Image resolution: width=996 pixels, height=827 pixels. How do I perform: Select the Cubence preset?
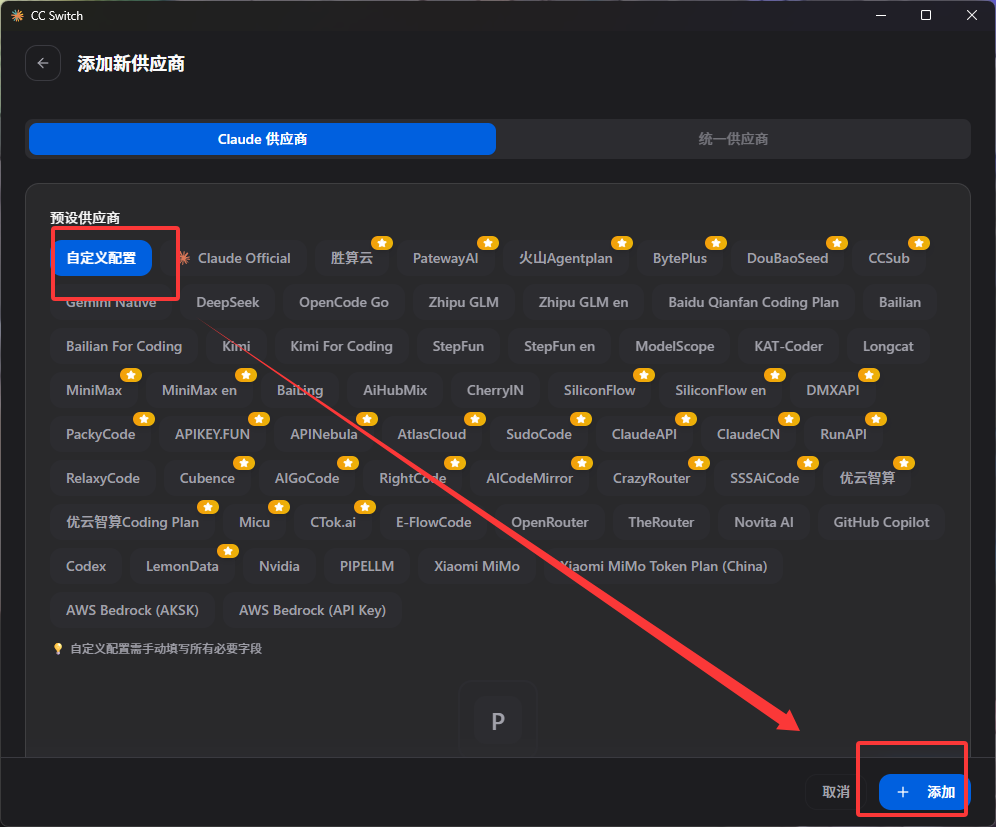click(207, 478)
